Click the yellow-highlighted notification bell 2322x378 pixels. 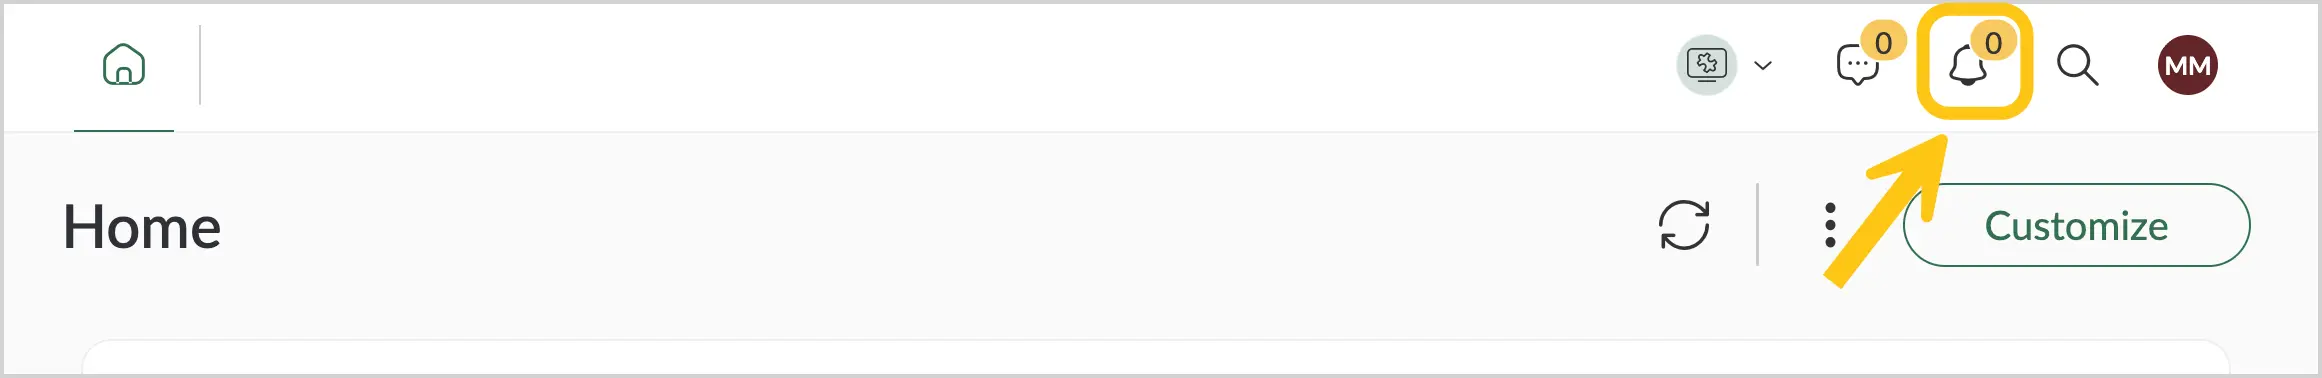pos(1967,67)
